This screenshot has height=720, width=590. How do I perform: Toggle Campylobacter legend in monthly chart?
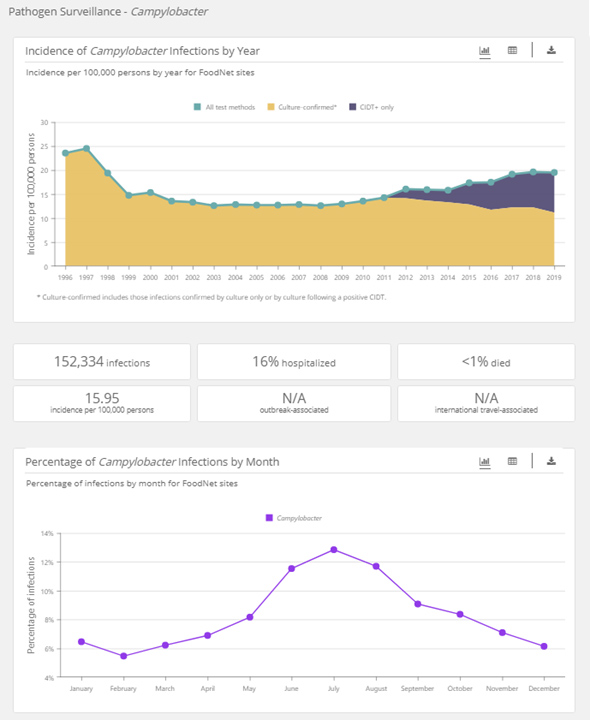tap(294, 518)
